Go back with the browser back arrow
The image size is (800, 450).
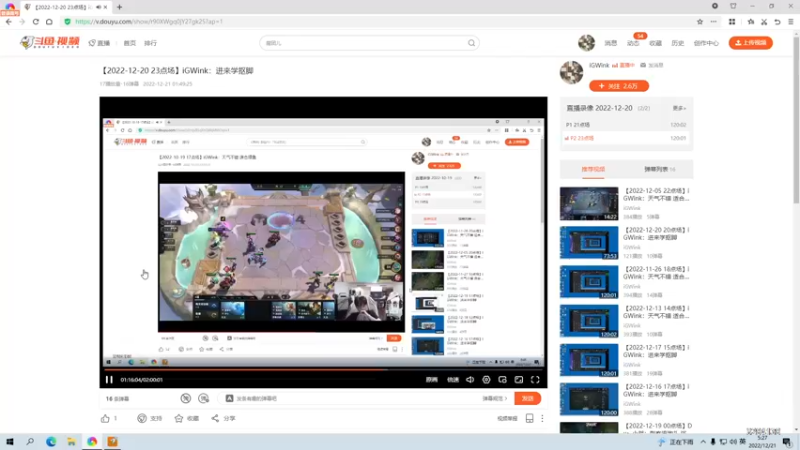(9, 21)
